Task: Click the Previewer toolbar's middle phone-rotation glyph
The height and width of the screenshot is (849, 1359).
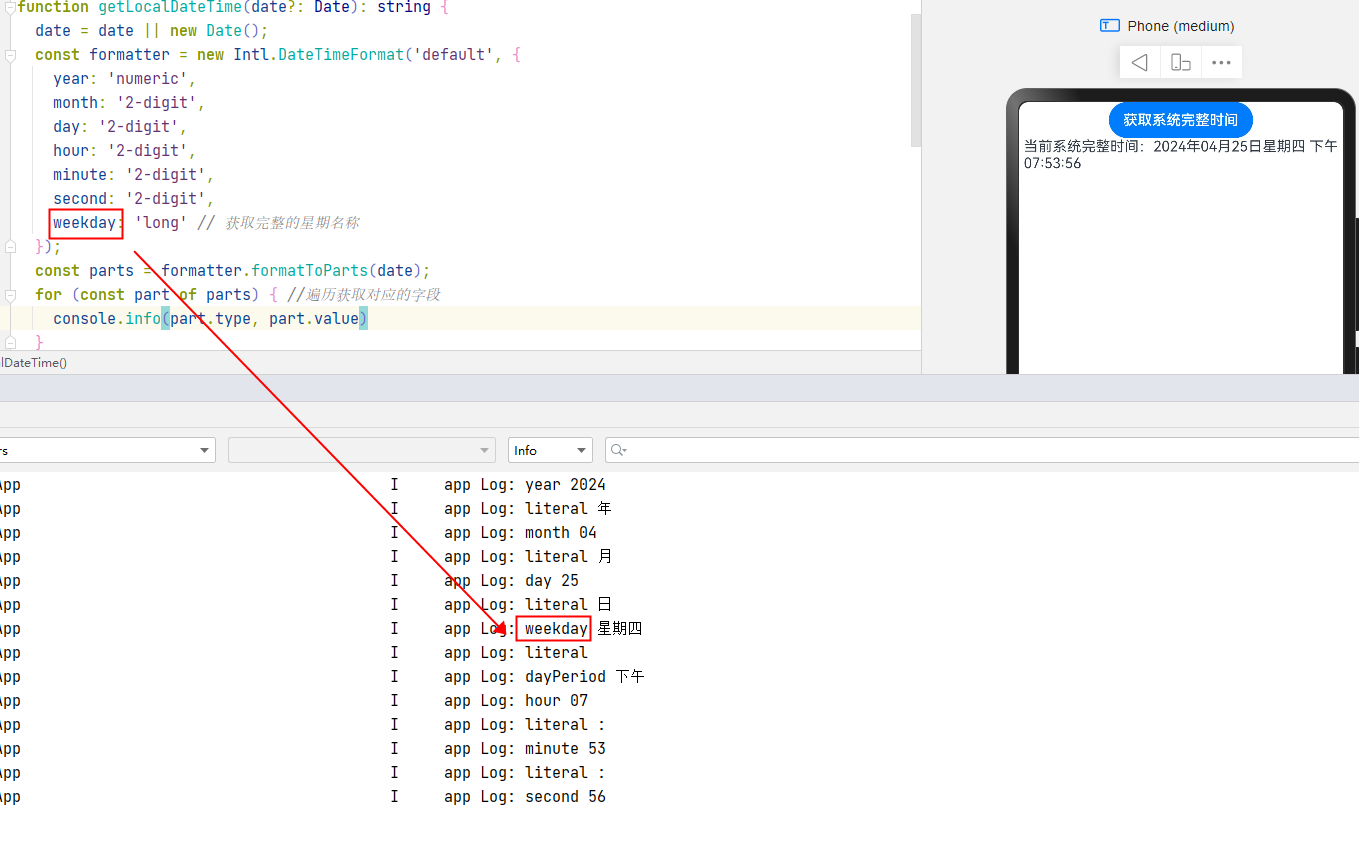Action: 1180,62
